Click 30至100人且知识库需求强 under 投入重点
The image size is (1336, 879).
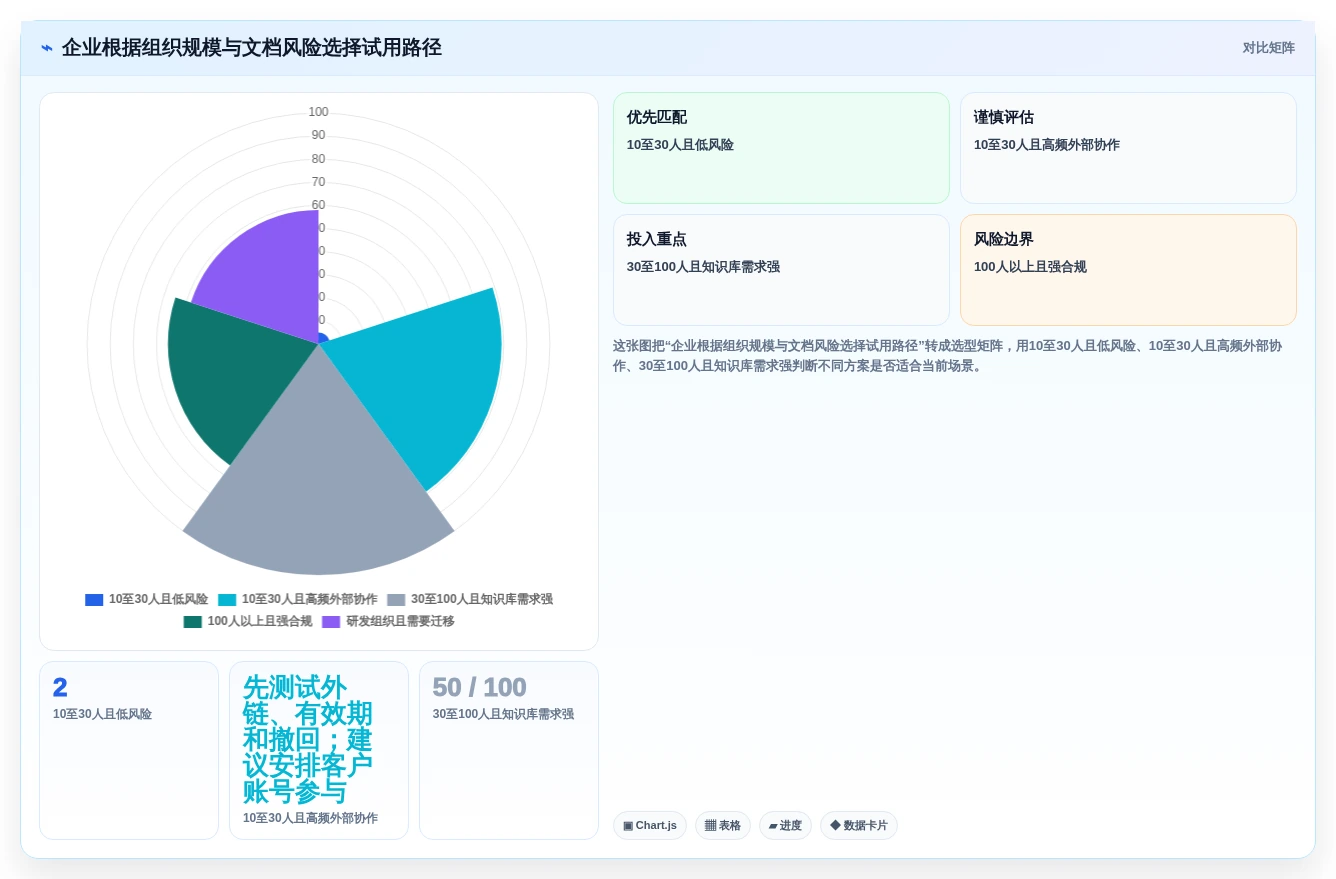tap(703, 267)
